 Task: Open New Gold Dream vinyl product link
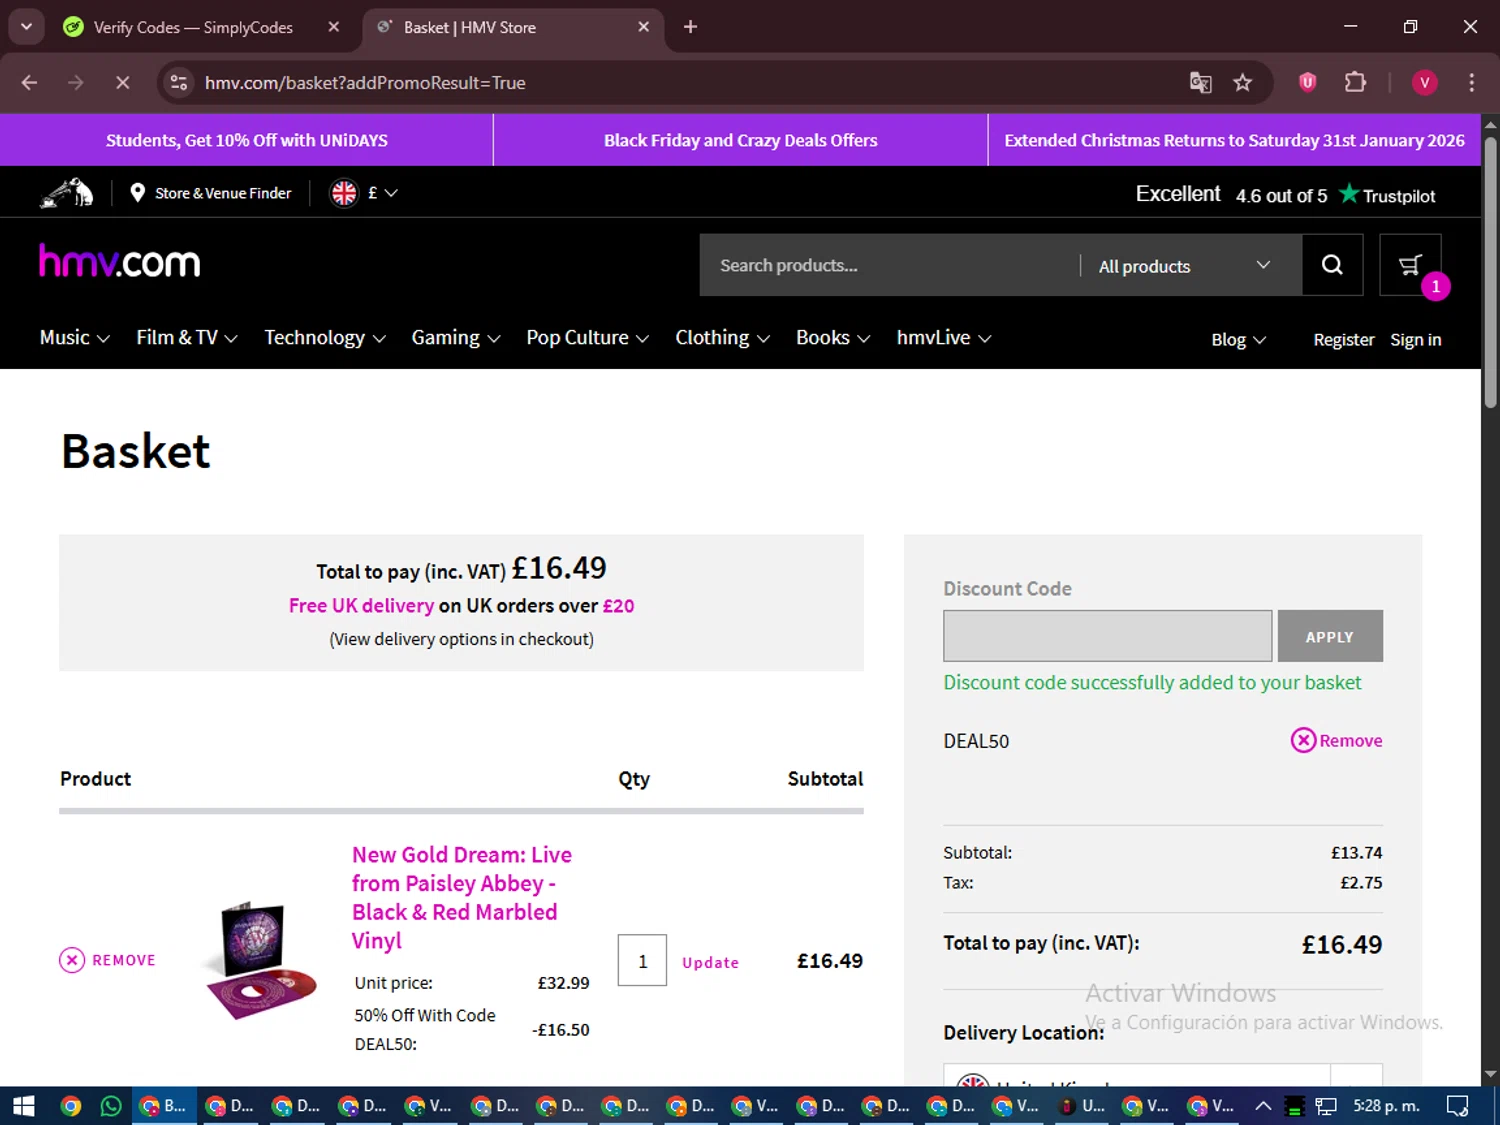462,897
